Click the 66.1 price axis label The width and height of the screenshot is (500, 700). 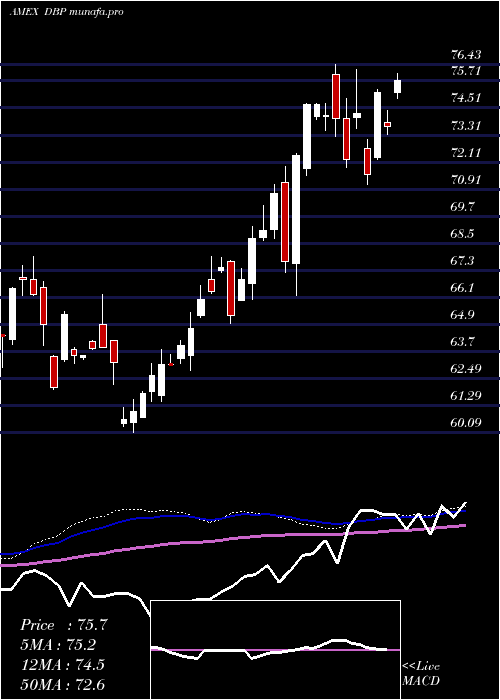pyautogui.click(x=463, y=288)
